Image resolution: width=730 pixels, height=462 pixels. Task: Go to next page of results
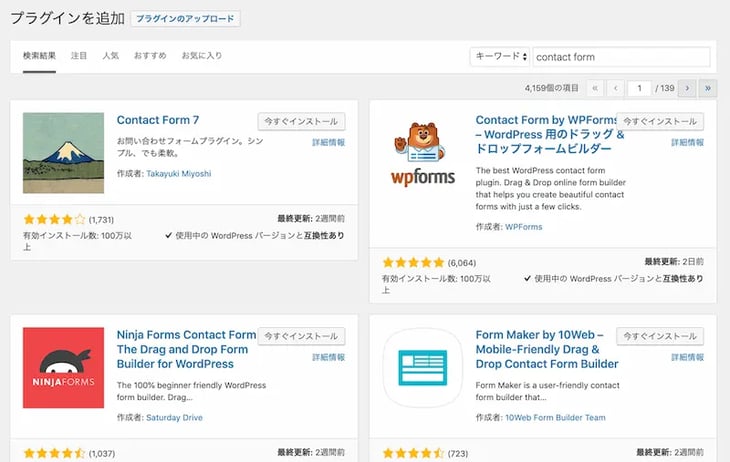[x=686, y=88]
